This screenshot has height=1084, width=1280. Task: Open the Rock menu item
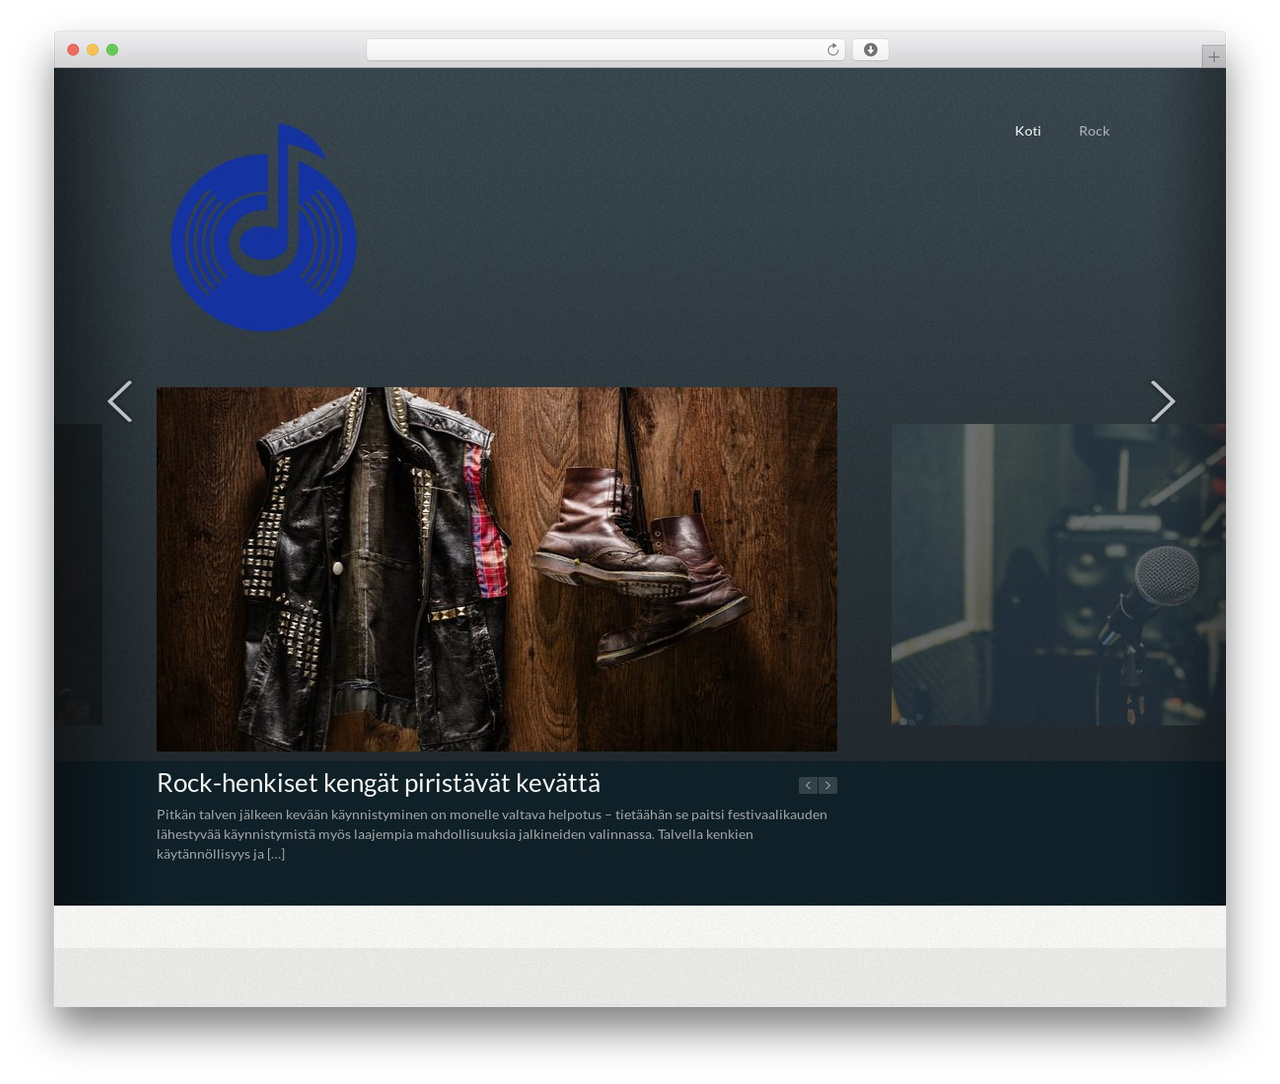tap(1094, 131)
